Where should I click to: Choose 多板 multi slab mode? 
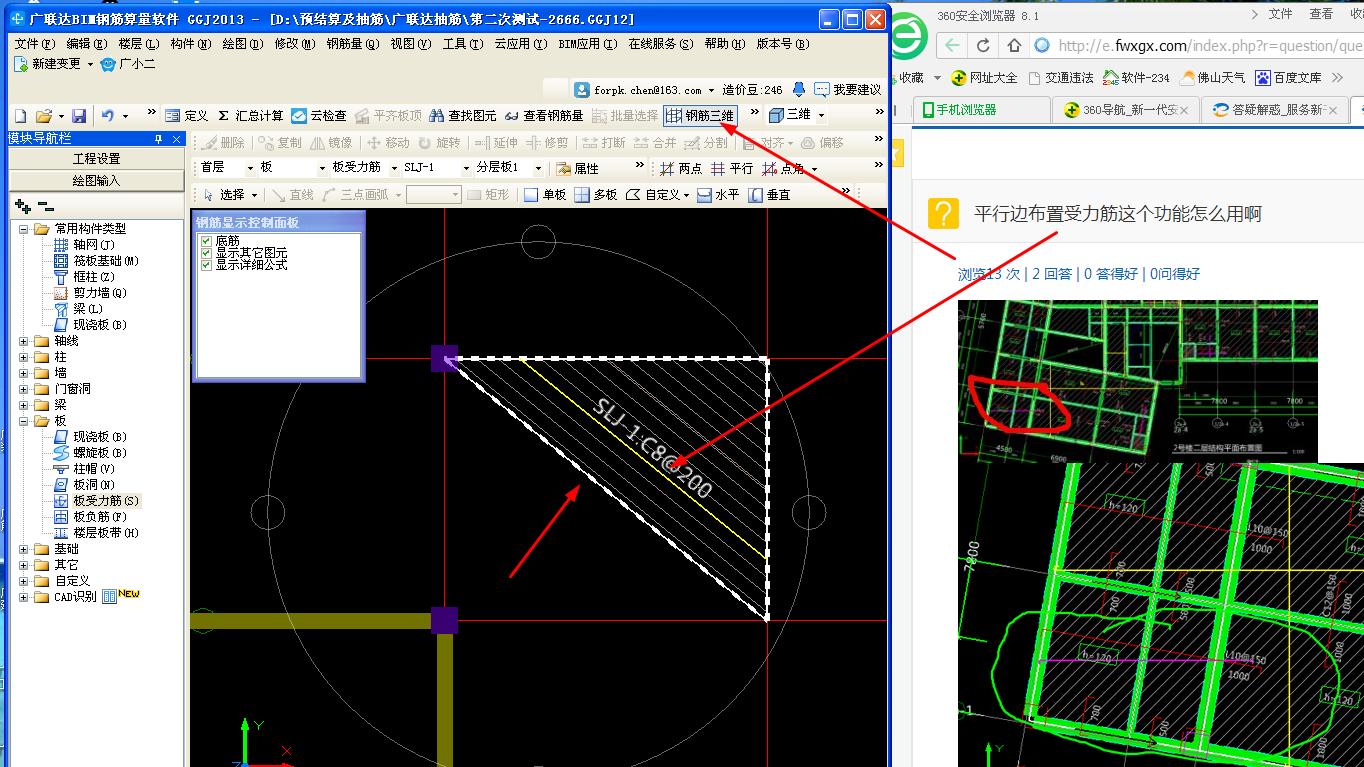tap(596, 195)
